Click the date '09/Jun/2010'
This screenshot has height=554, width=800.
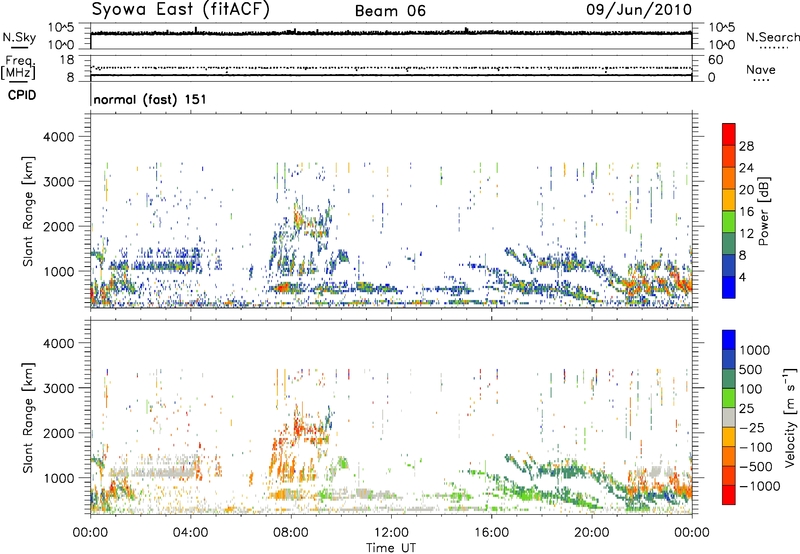point(639,10)
